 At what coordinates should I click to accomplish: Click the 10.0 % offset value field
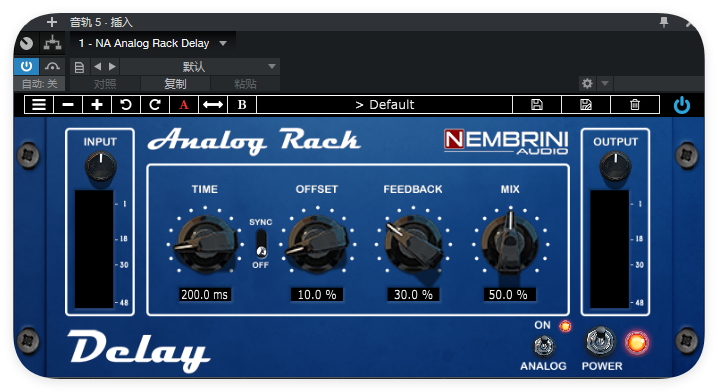tap(317, 294)
